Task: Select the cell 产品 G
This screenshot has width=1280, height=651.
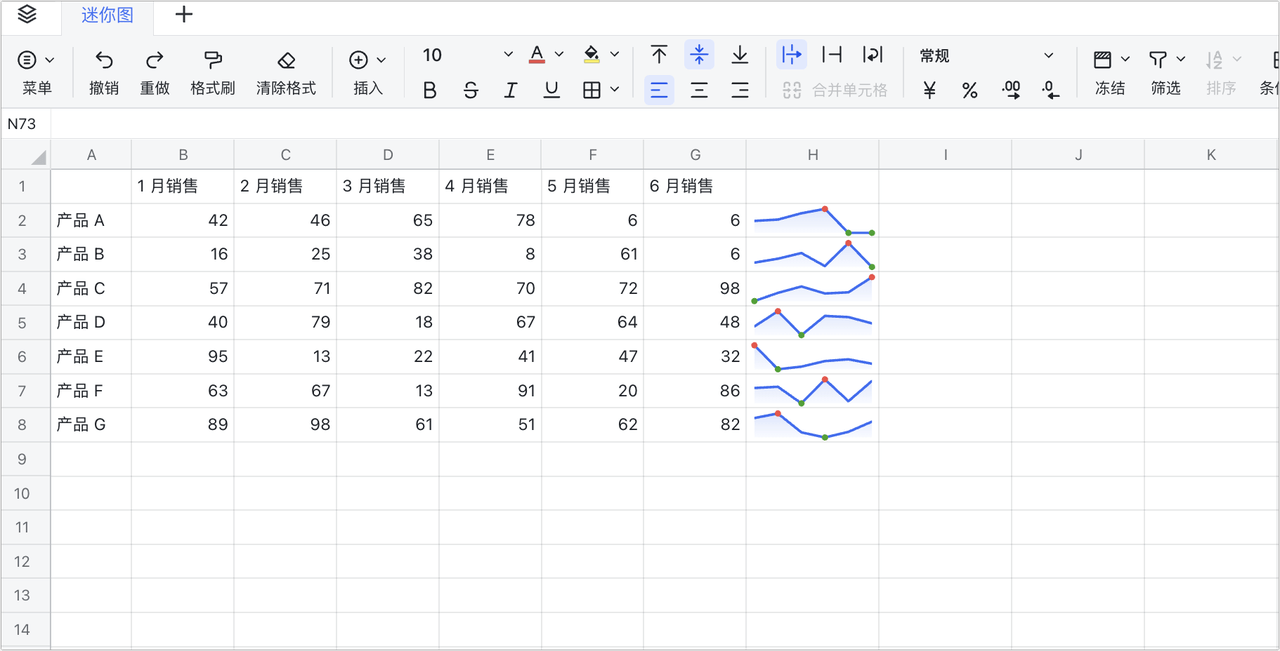Action: click(x=91, y=424)
